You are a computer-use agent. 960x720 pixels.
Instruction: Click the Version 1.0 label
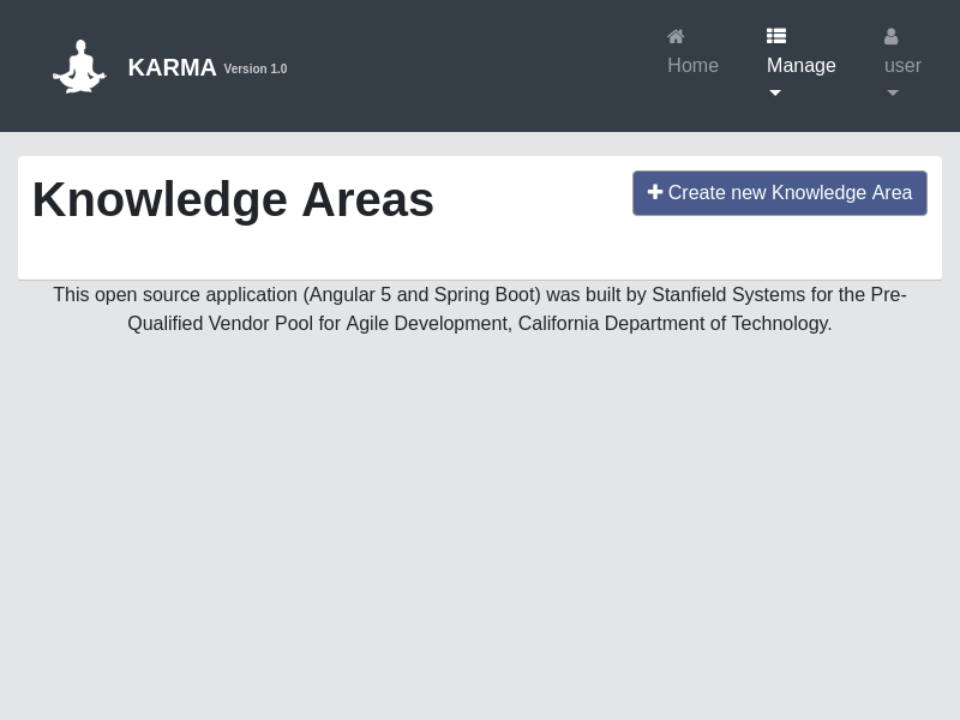pos(255,69)
